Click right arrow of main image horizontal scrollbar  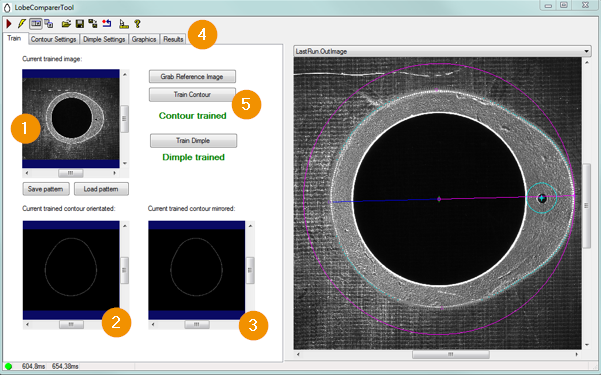coord(577,355)
